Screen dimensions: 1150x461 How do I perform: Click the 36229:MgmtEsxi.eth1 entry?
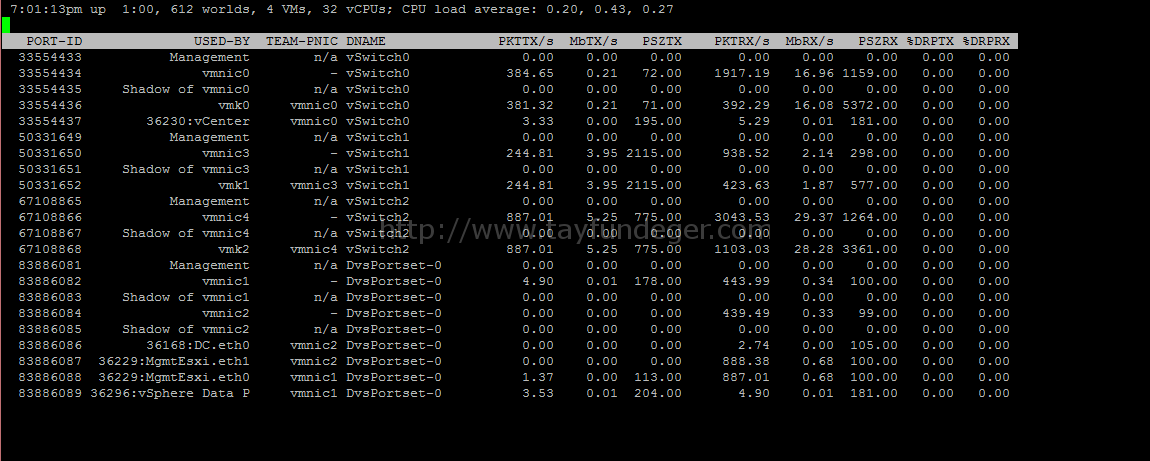coord(174,361)
